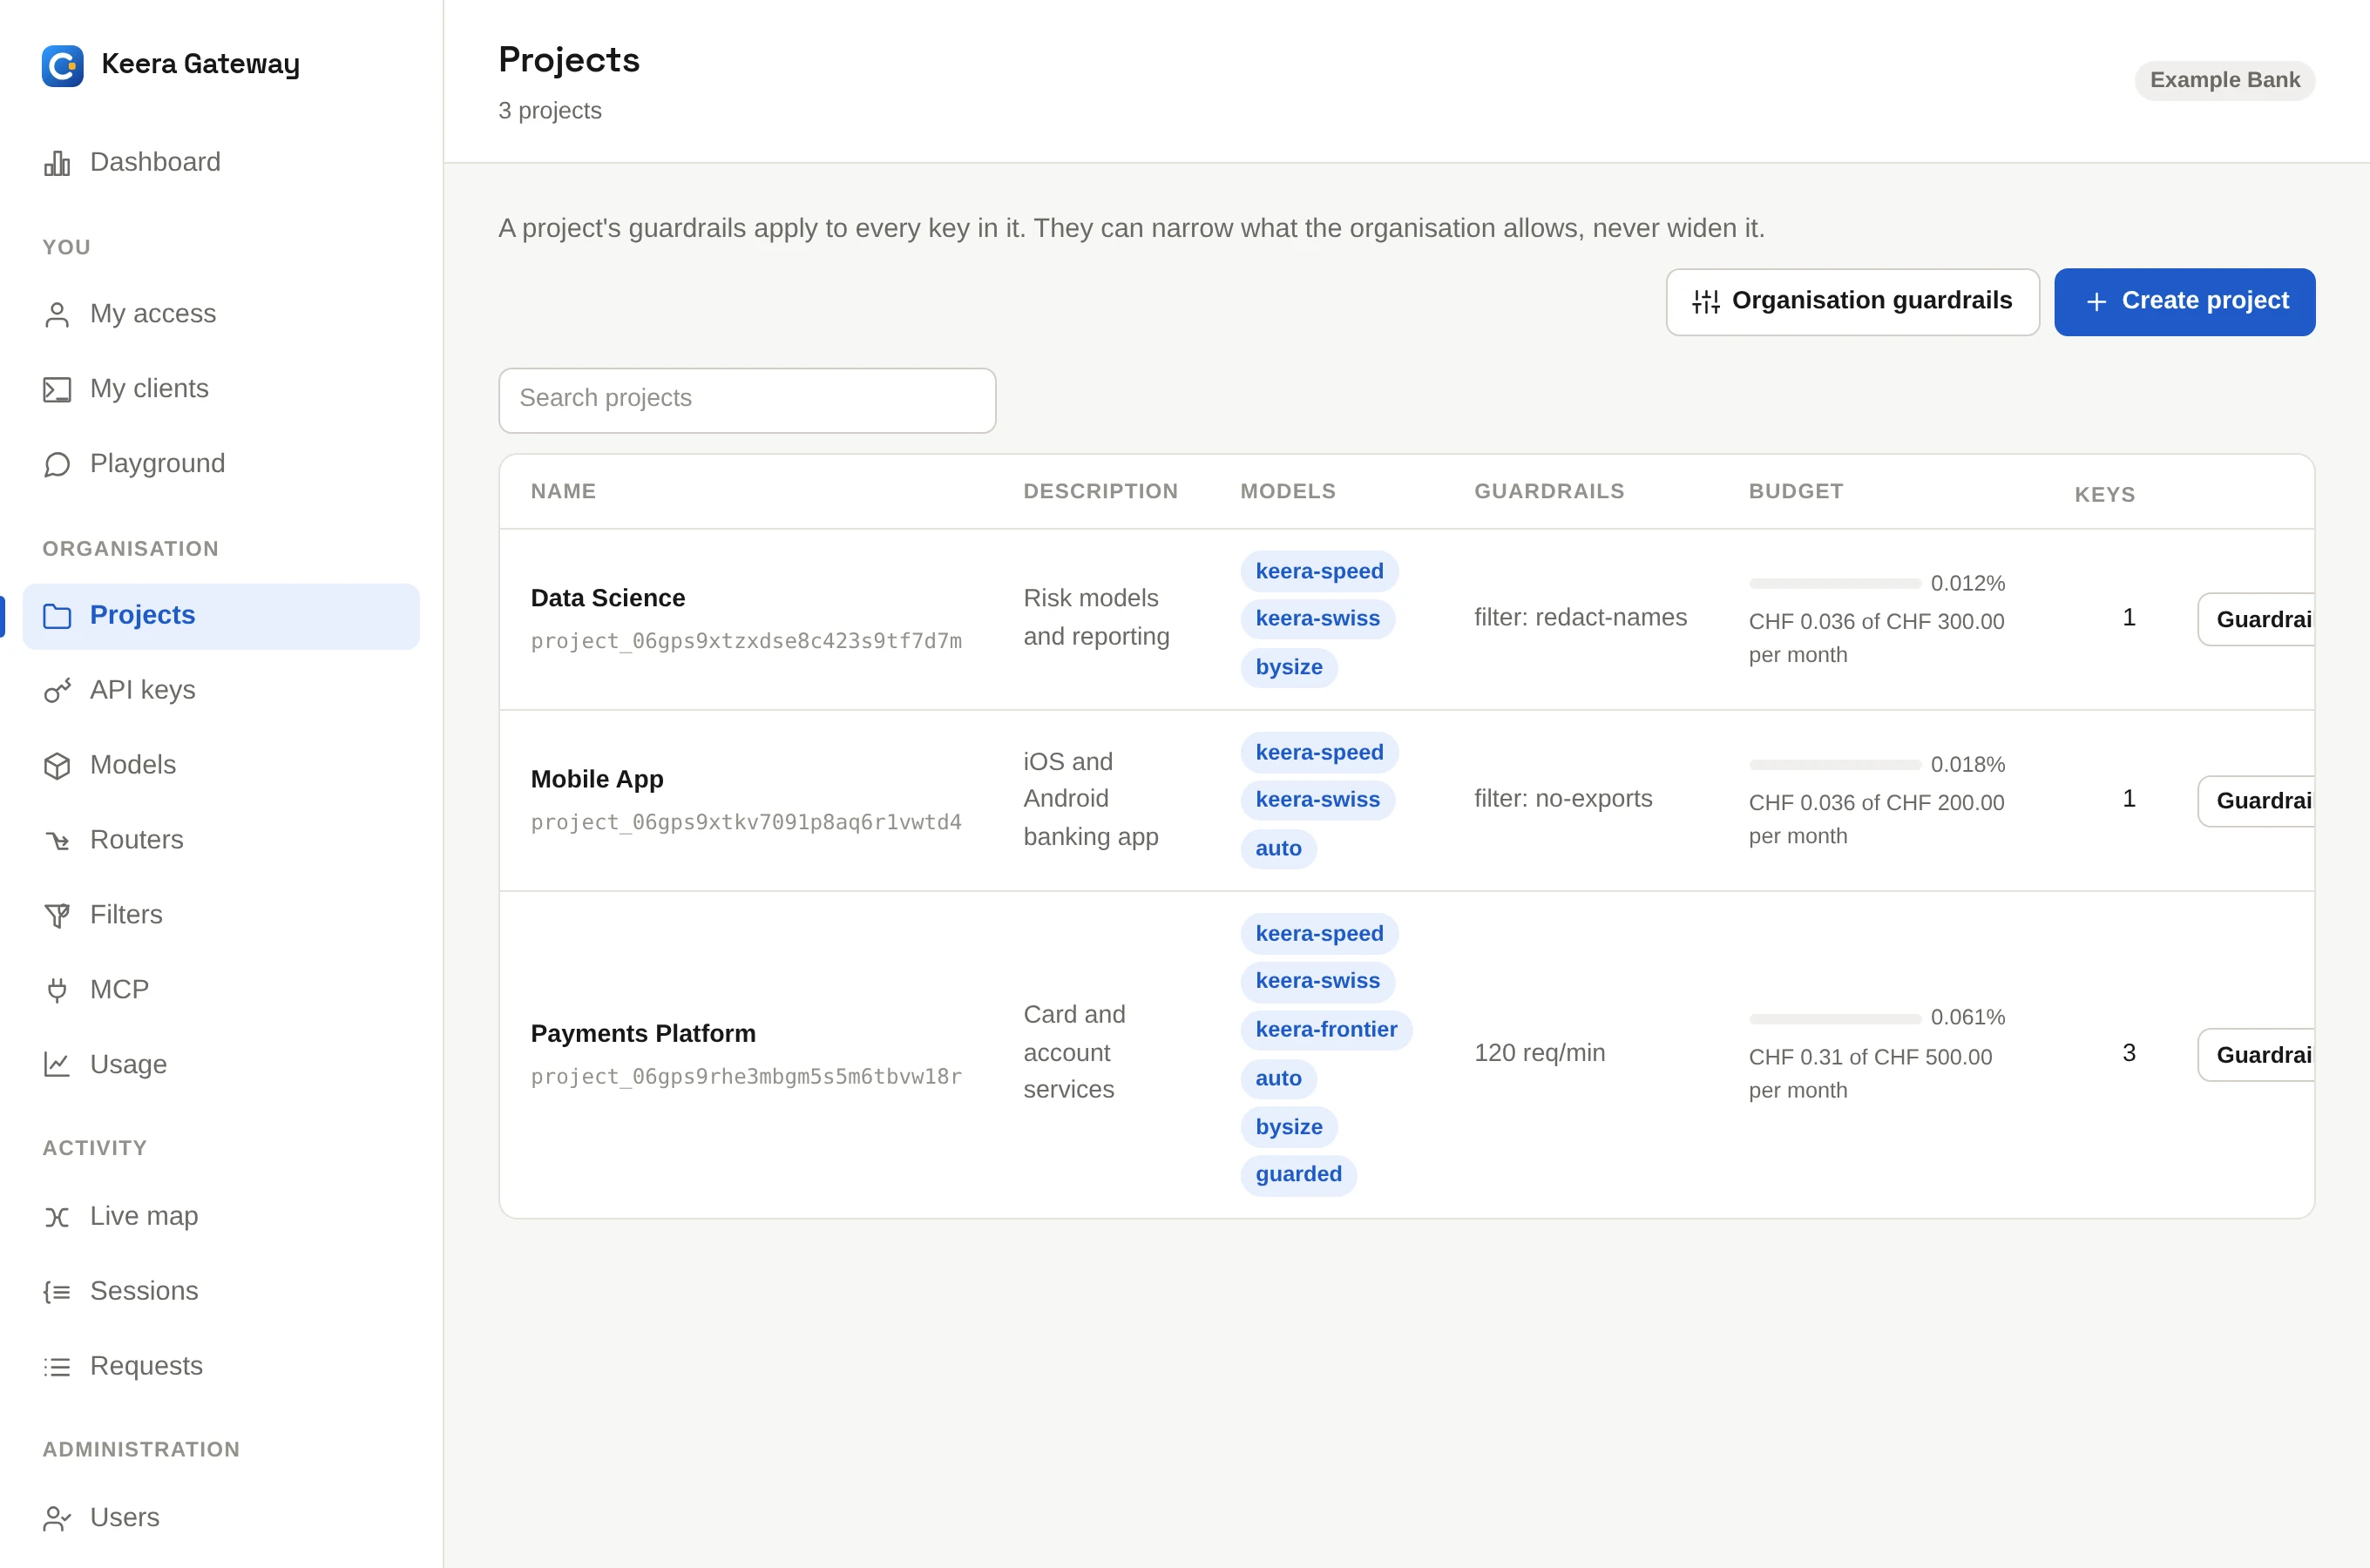Click project ID ending tf7d7m
Viewport: 2370px width, 1568px height.
(x=746, y=642)
